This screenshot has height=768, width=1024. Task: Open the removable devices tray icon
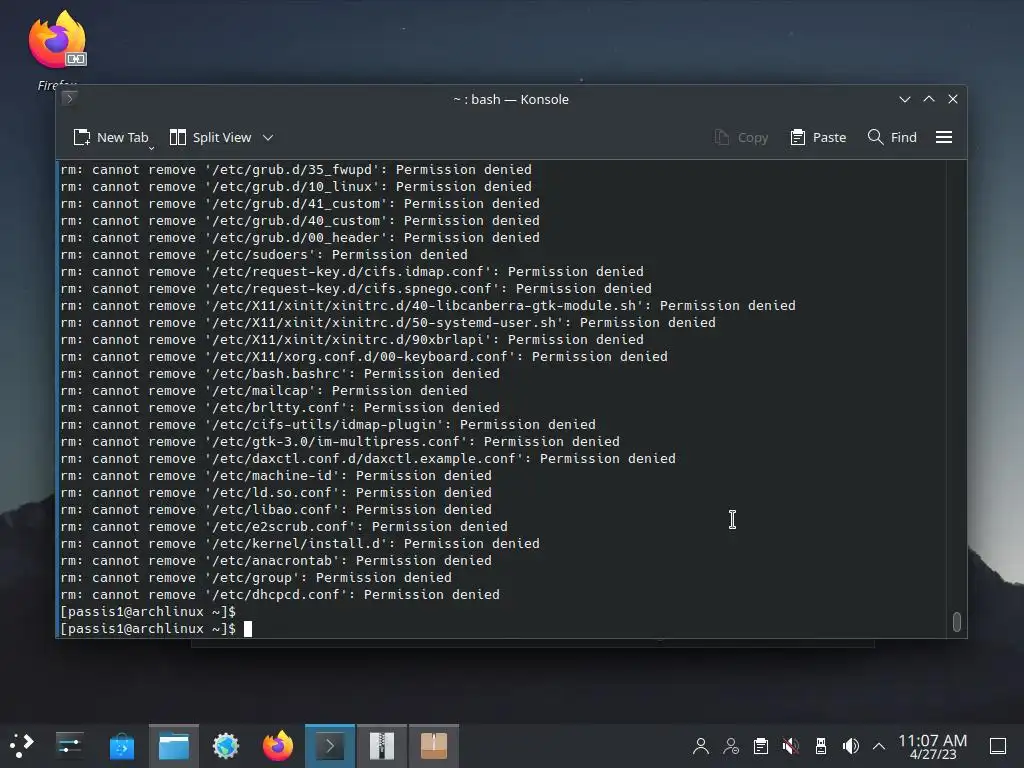[821, 746]
